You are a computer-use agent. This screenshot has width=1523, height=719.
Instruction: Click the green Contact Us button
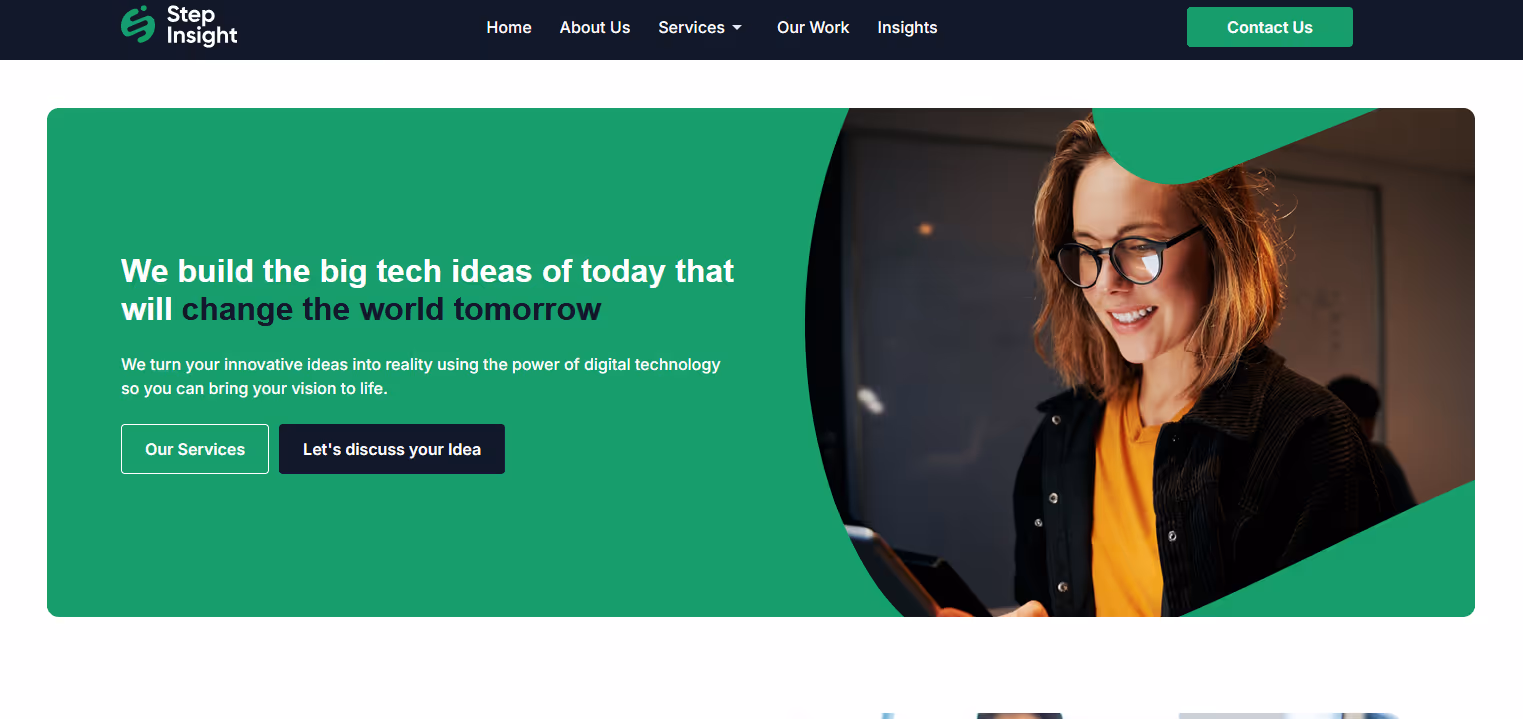(1269, 27)
